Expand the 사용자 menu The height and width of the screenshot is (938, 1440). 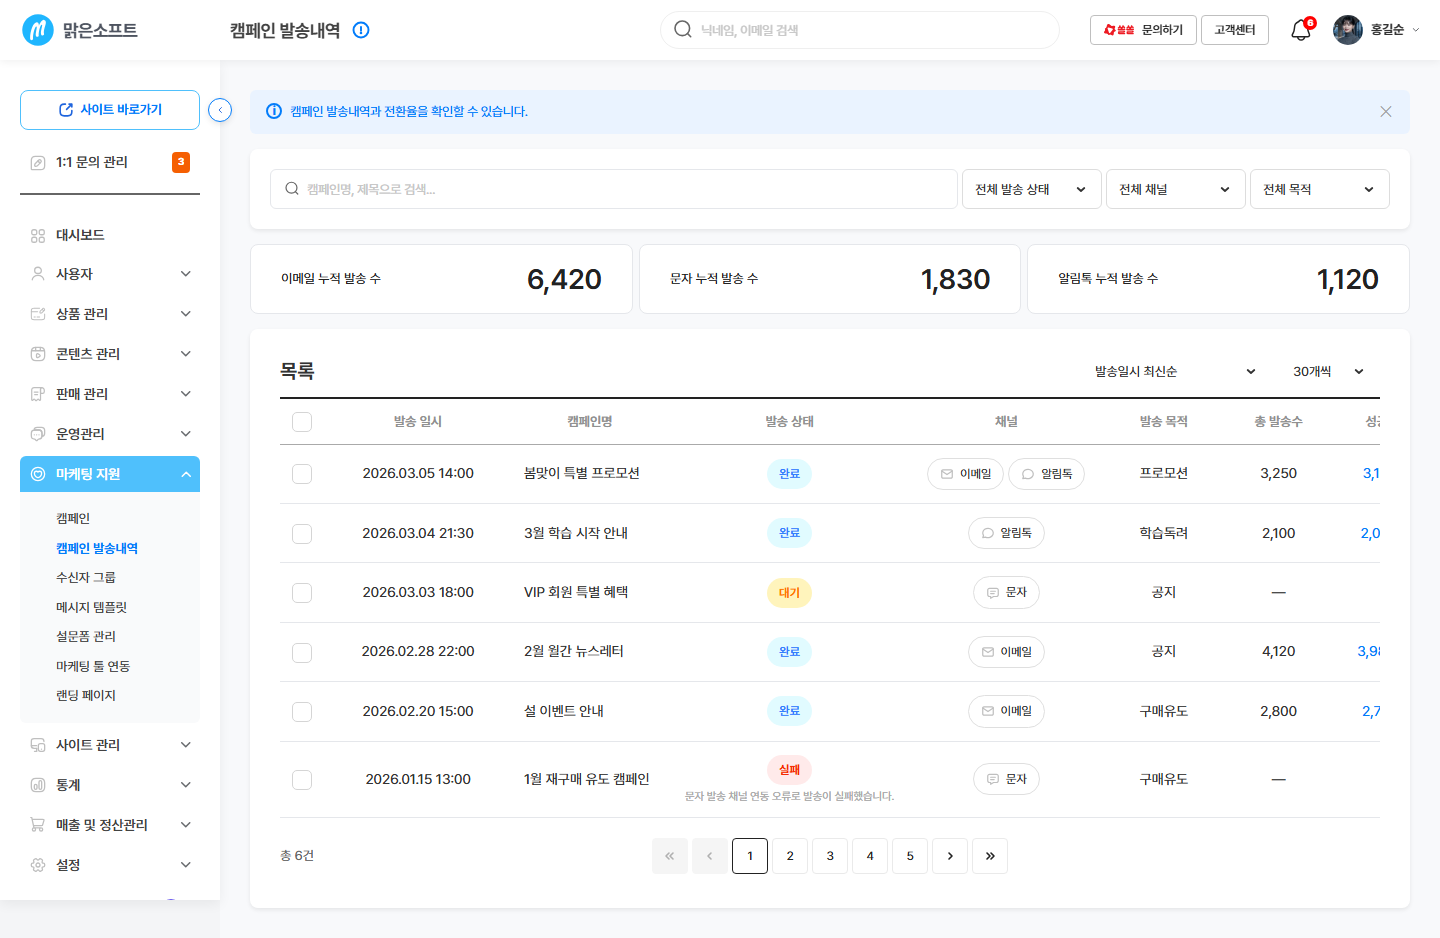(186, 274)
